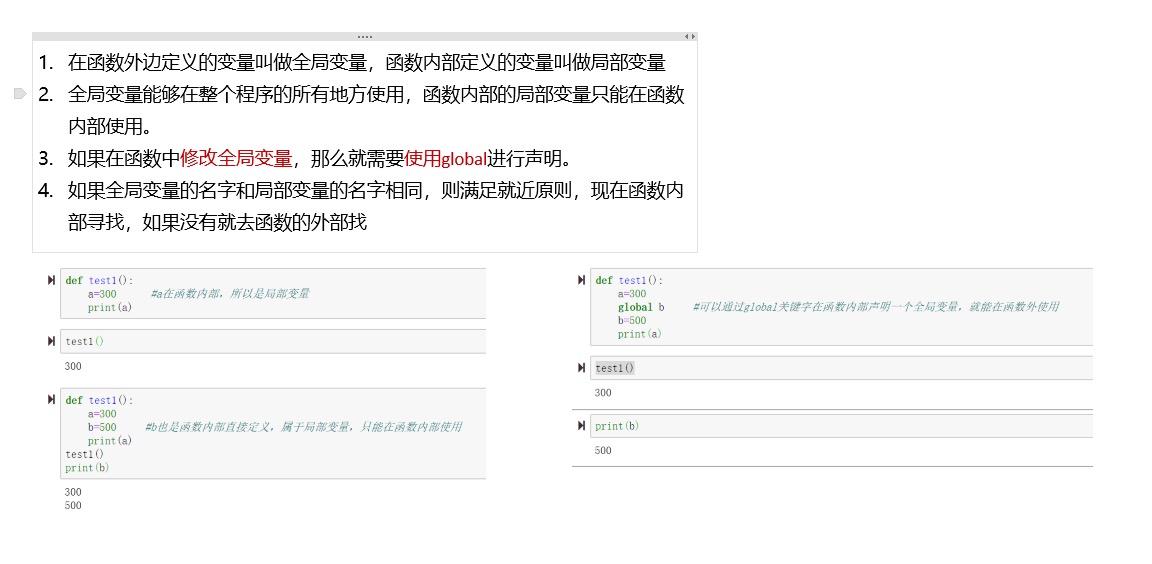This screenshot has height=564, width=1152.
Task: Click paragraph handle icon beside list item 2
Action: 20,94
